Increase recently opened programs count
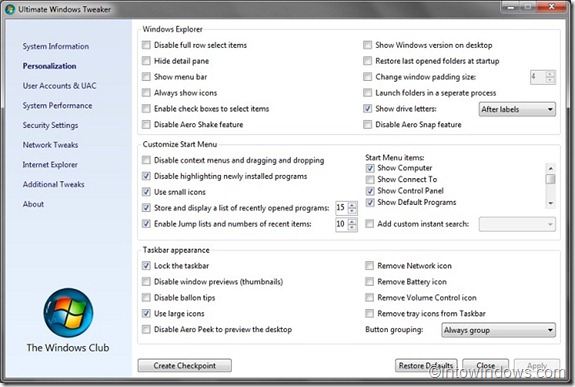Screen dimensions: 575x387 352,205
